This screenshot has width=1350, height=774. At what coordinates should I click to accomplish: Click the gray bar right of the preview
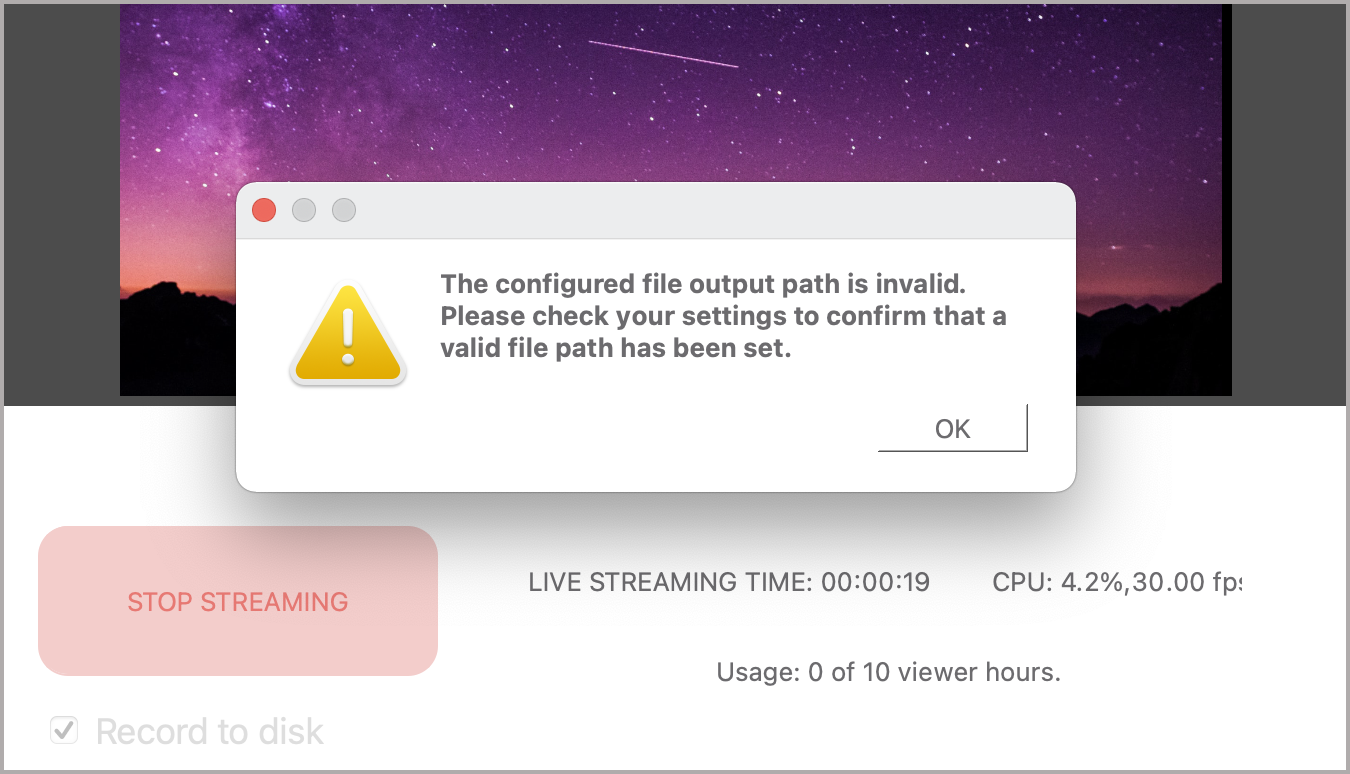[x=1288, y=200]
